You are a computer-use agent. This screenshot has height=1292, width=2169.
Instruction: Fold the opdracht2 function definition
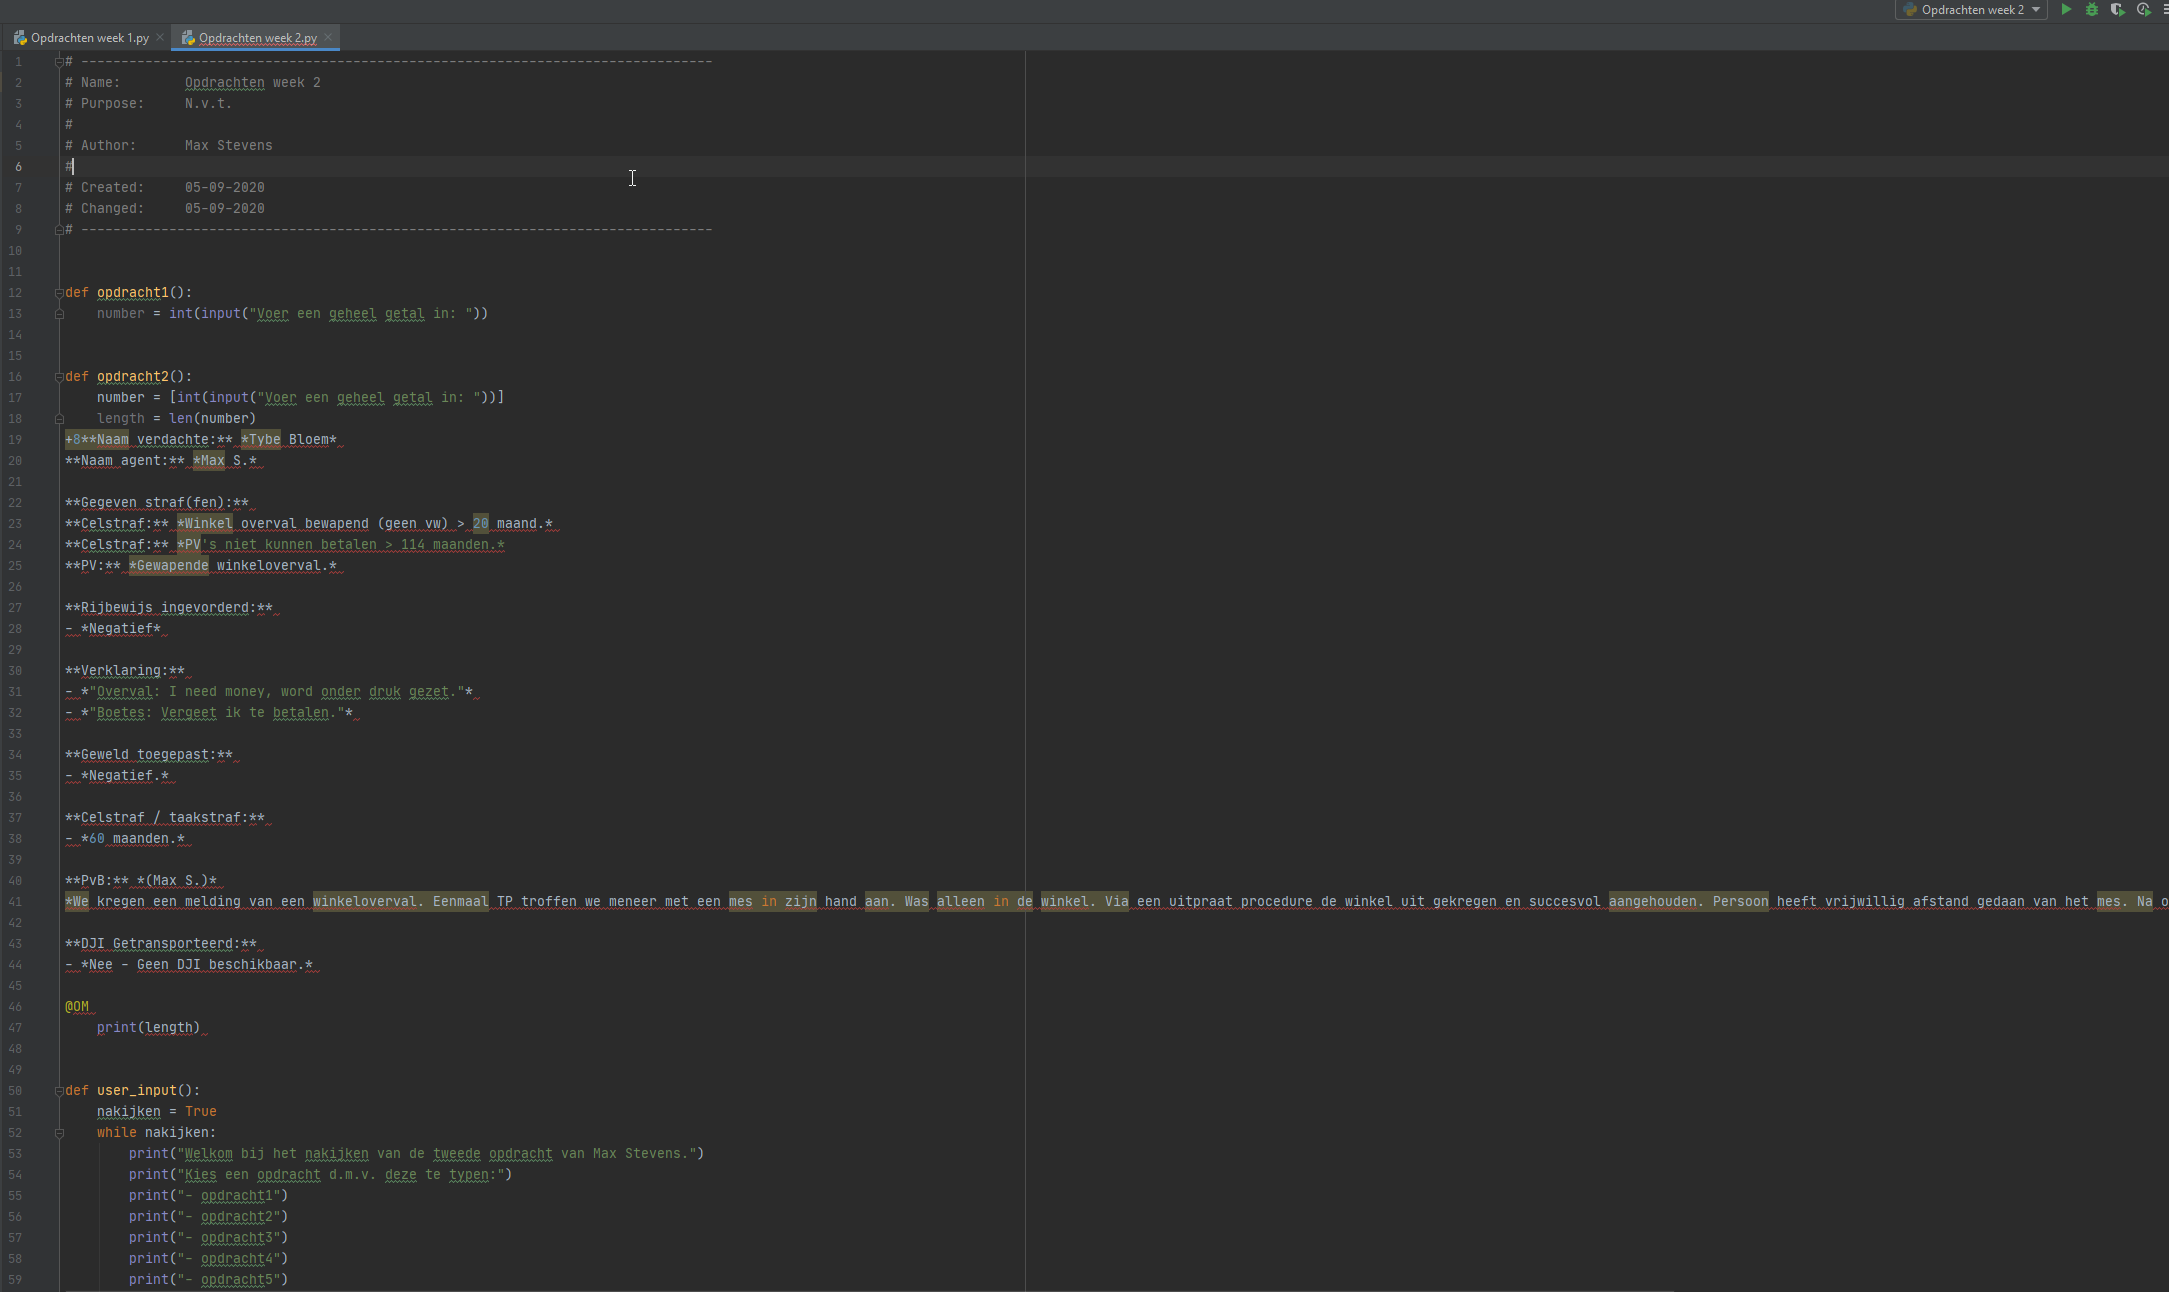pos(59,377)
